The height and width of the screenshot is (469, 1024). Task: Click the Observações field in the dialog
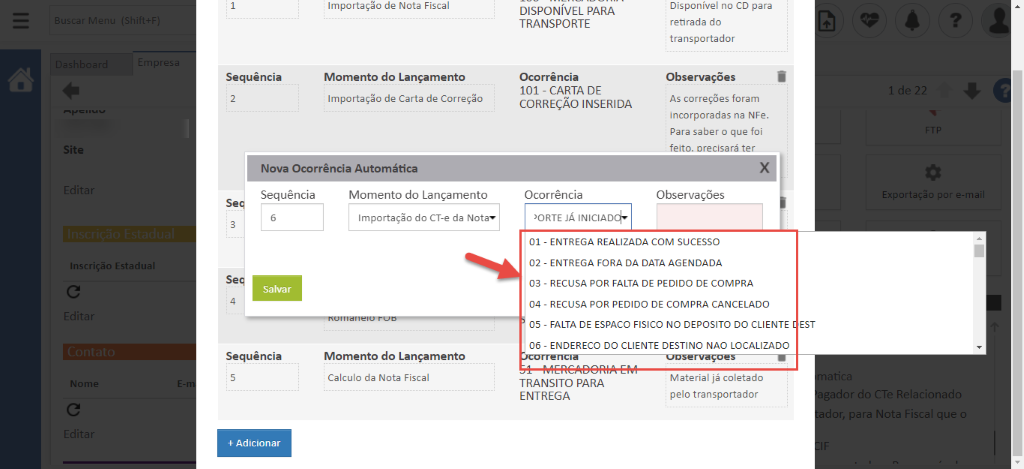[709, 217]
